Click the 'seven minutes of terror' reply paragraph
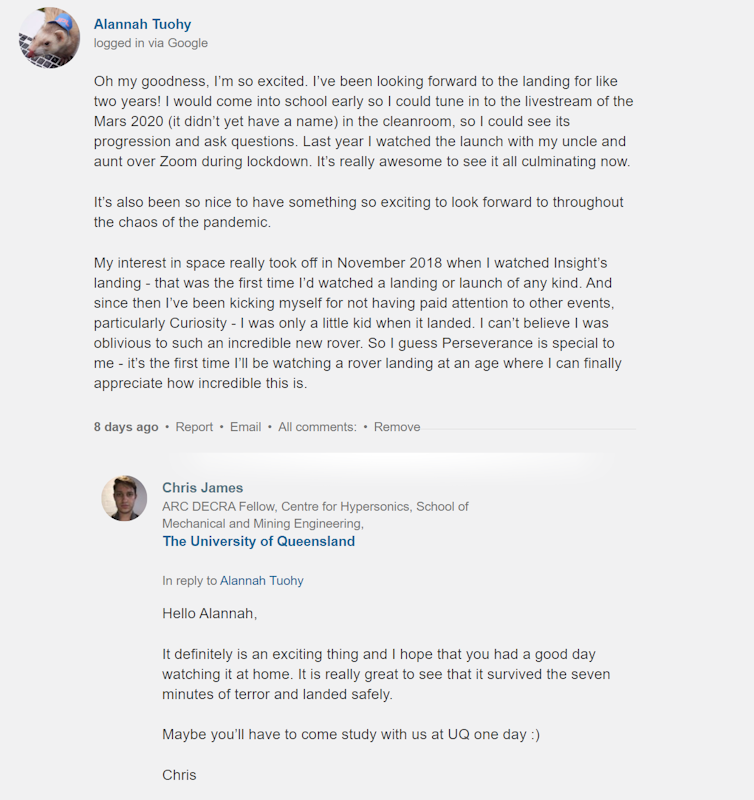 [x=386, y=674]
